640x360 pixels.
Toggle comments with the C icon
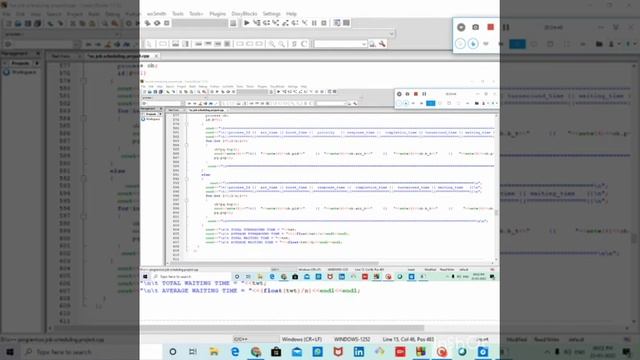pyautogui.click(x=304, y=44)
